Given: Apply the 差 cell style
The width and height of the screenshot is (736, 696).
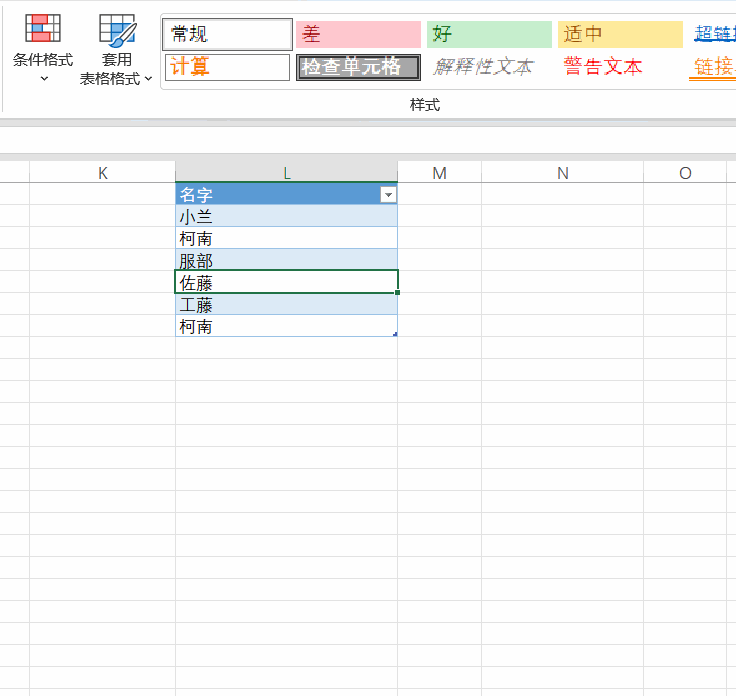Looking at the screenshot, I should pos(358,35).
